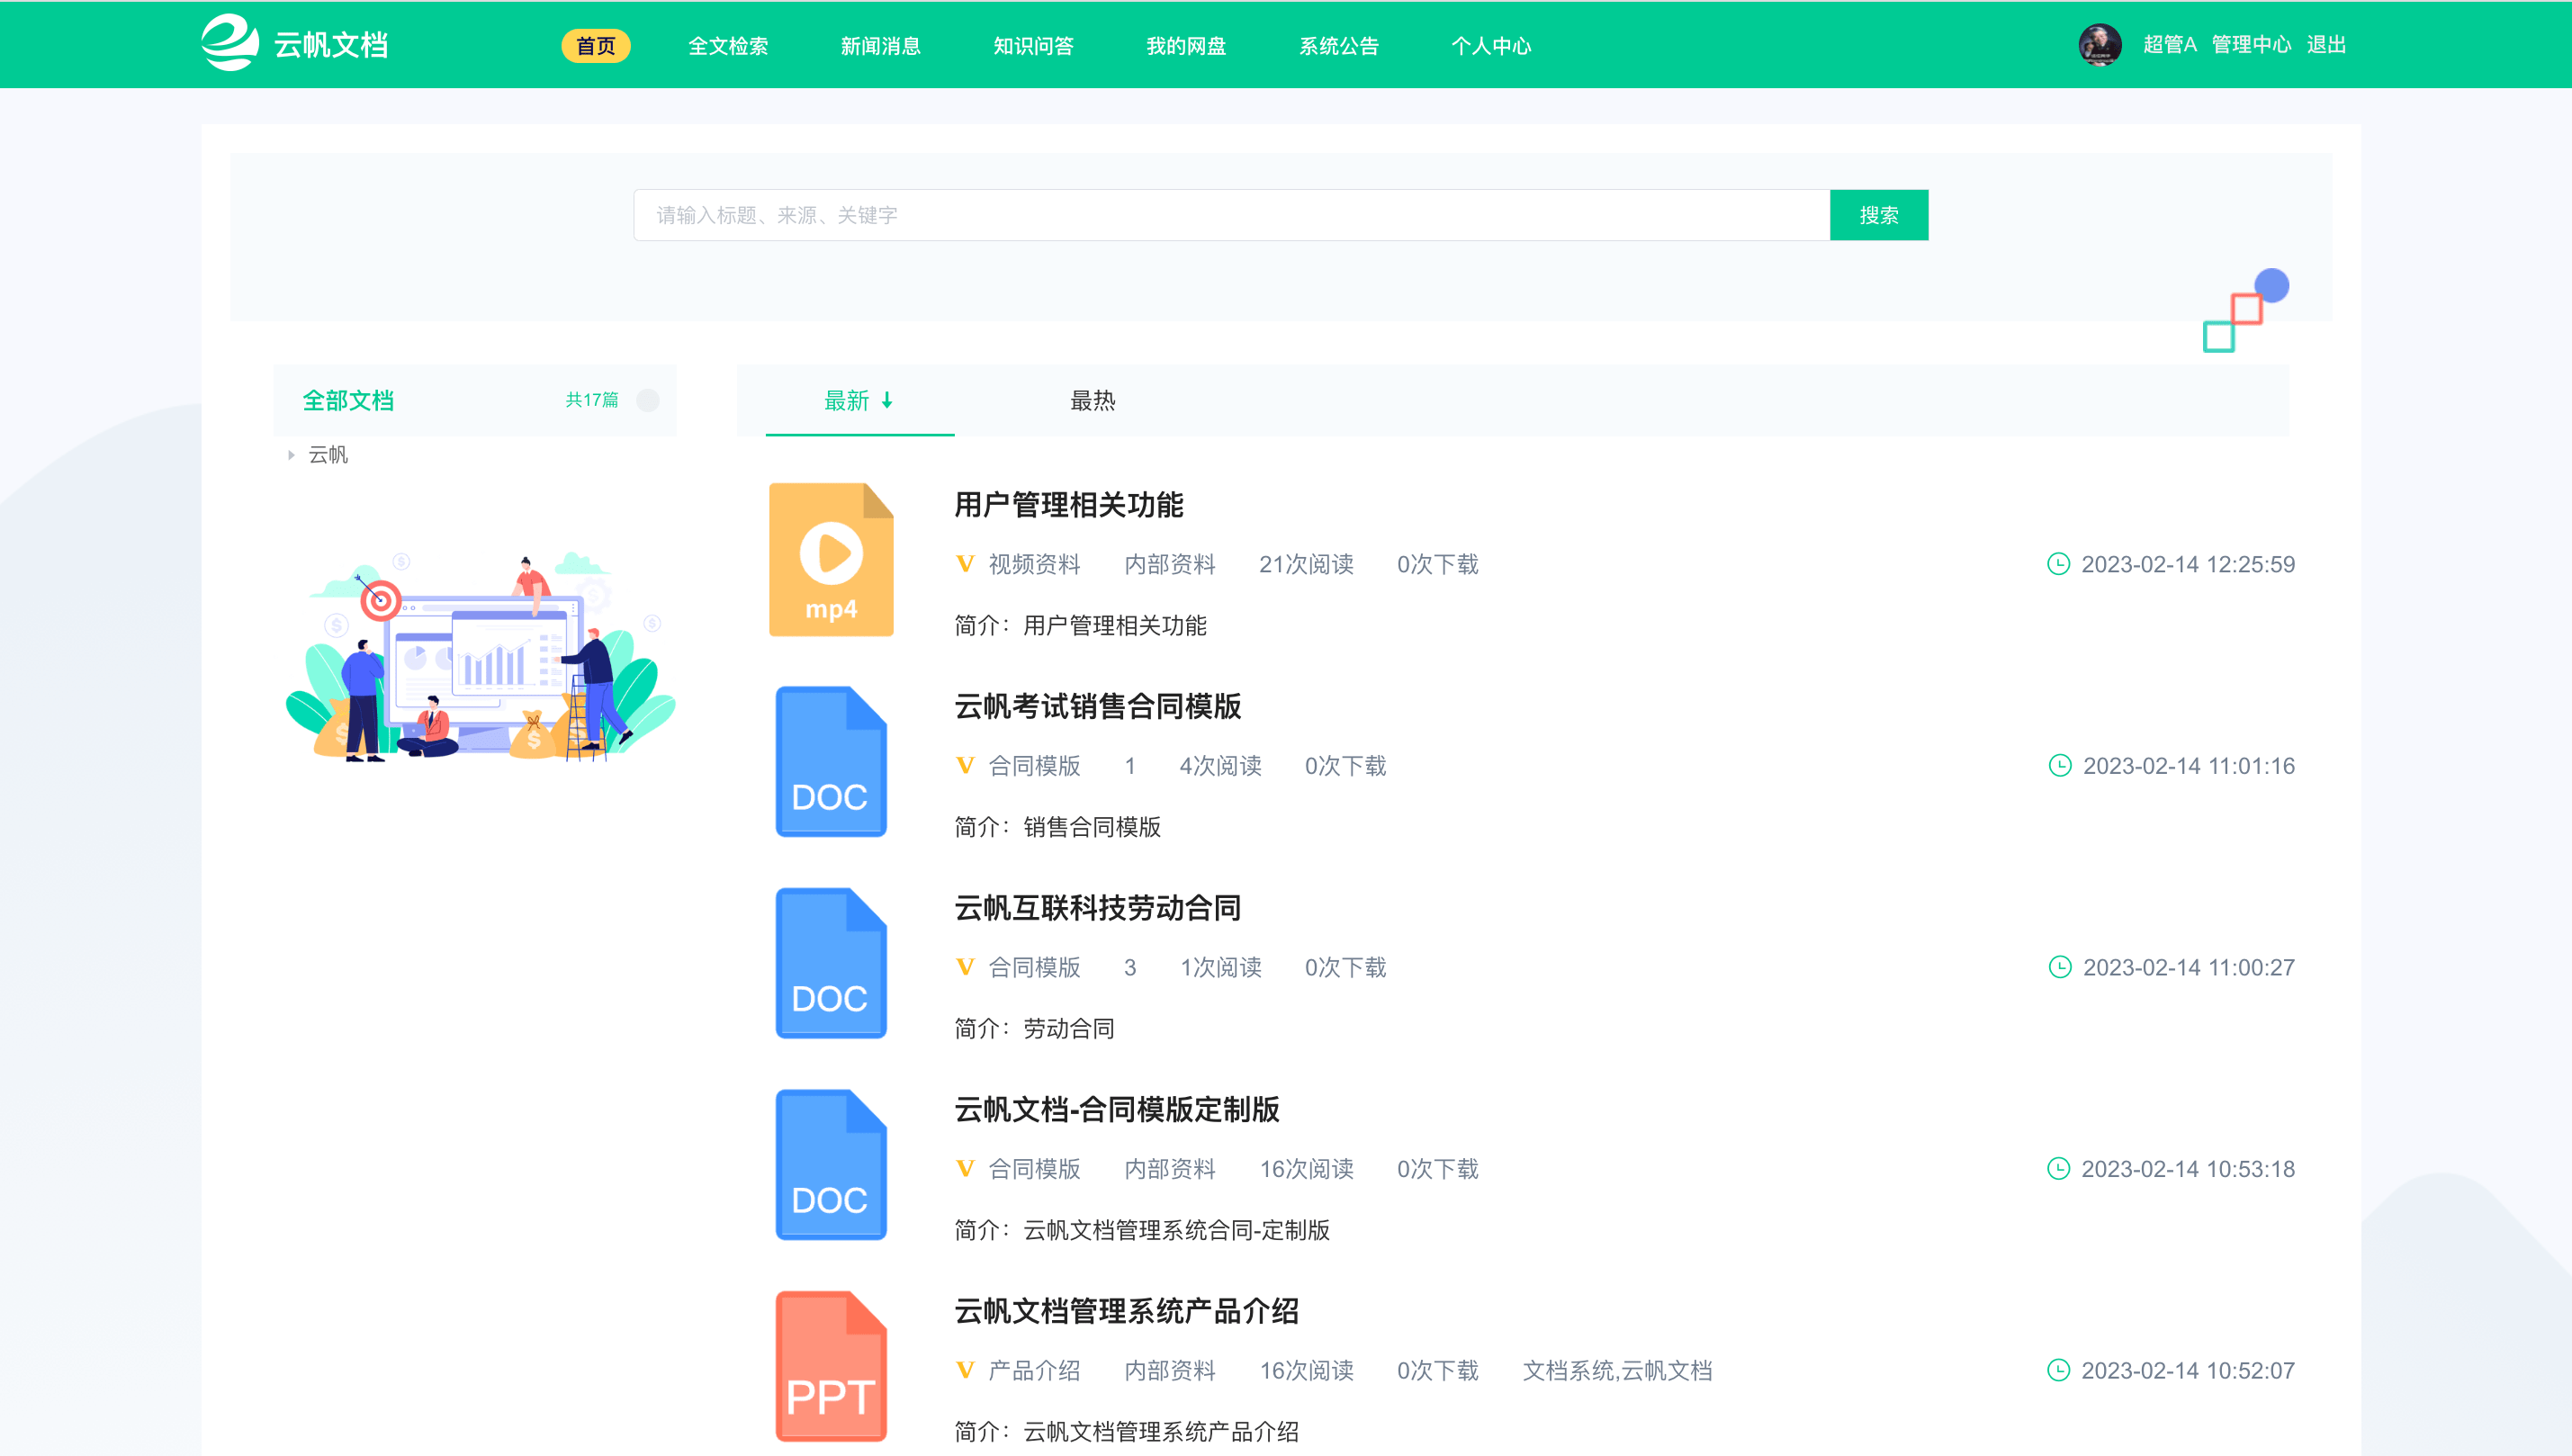Screen dimensions: 2572x1456
Task: Open the 云帆互联科技劳动合同 document title
Action: coord(1098,908)
